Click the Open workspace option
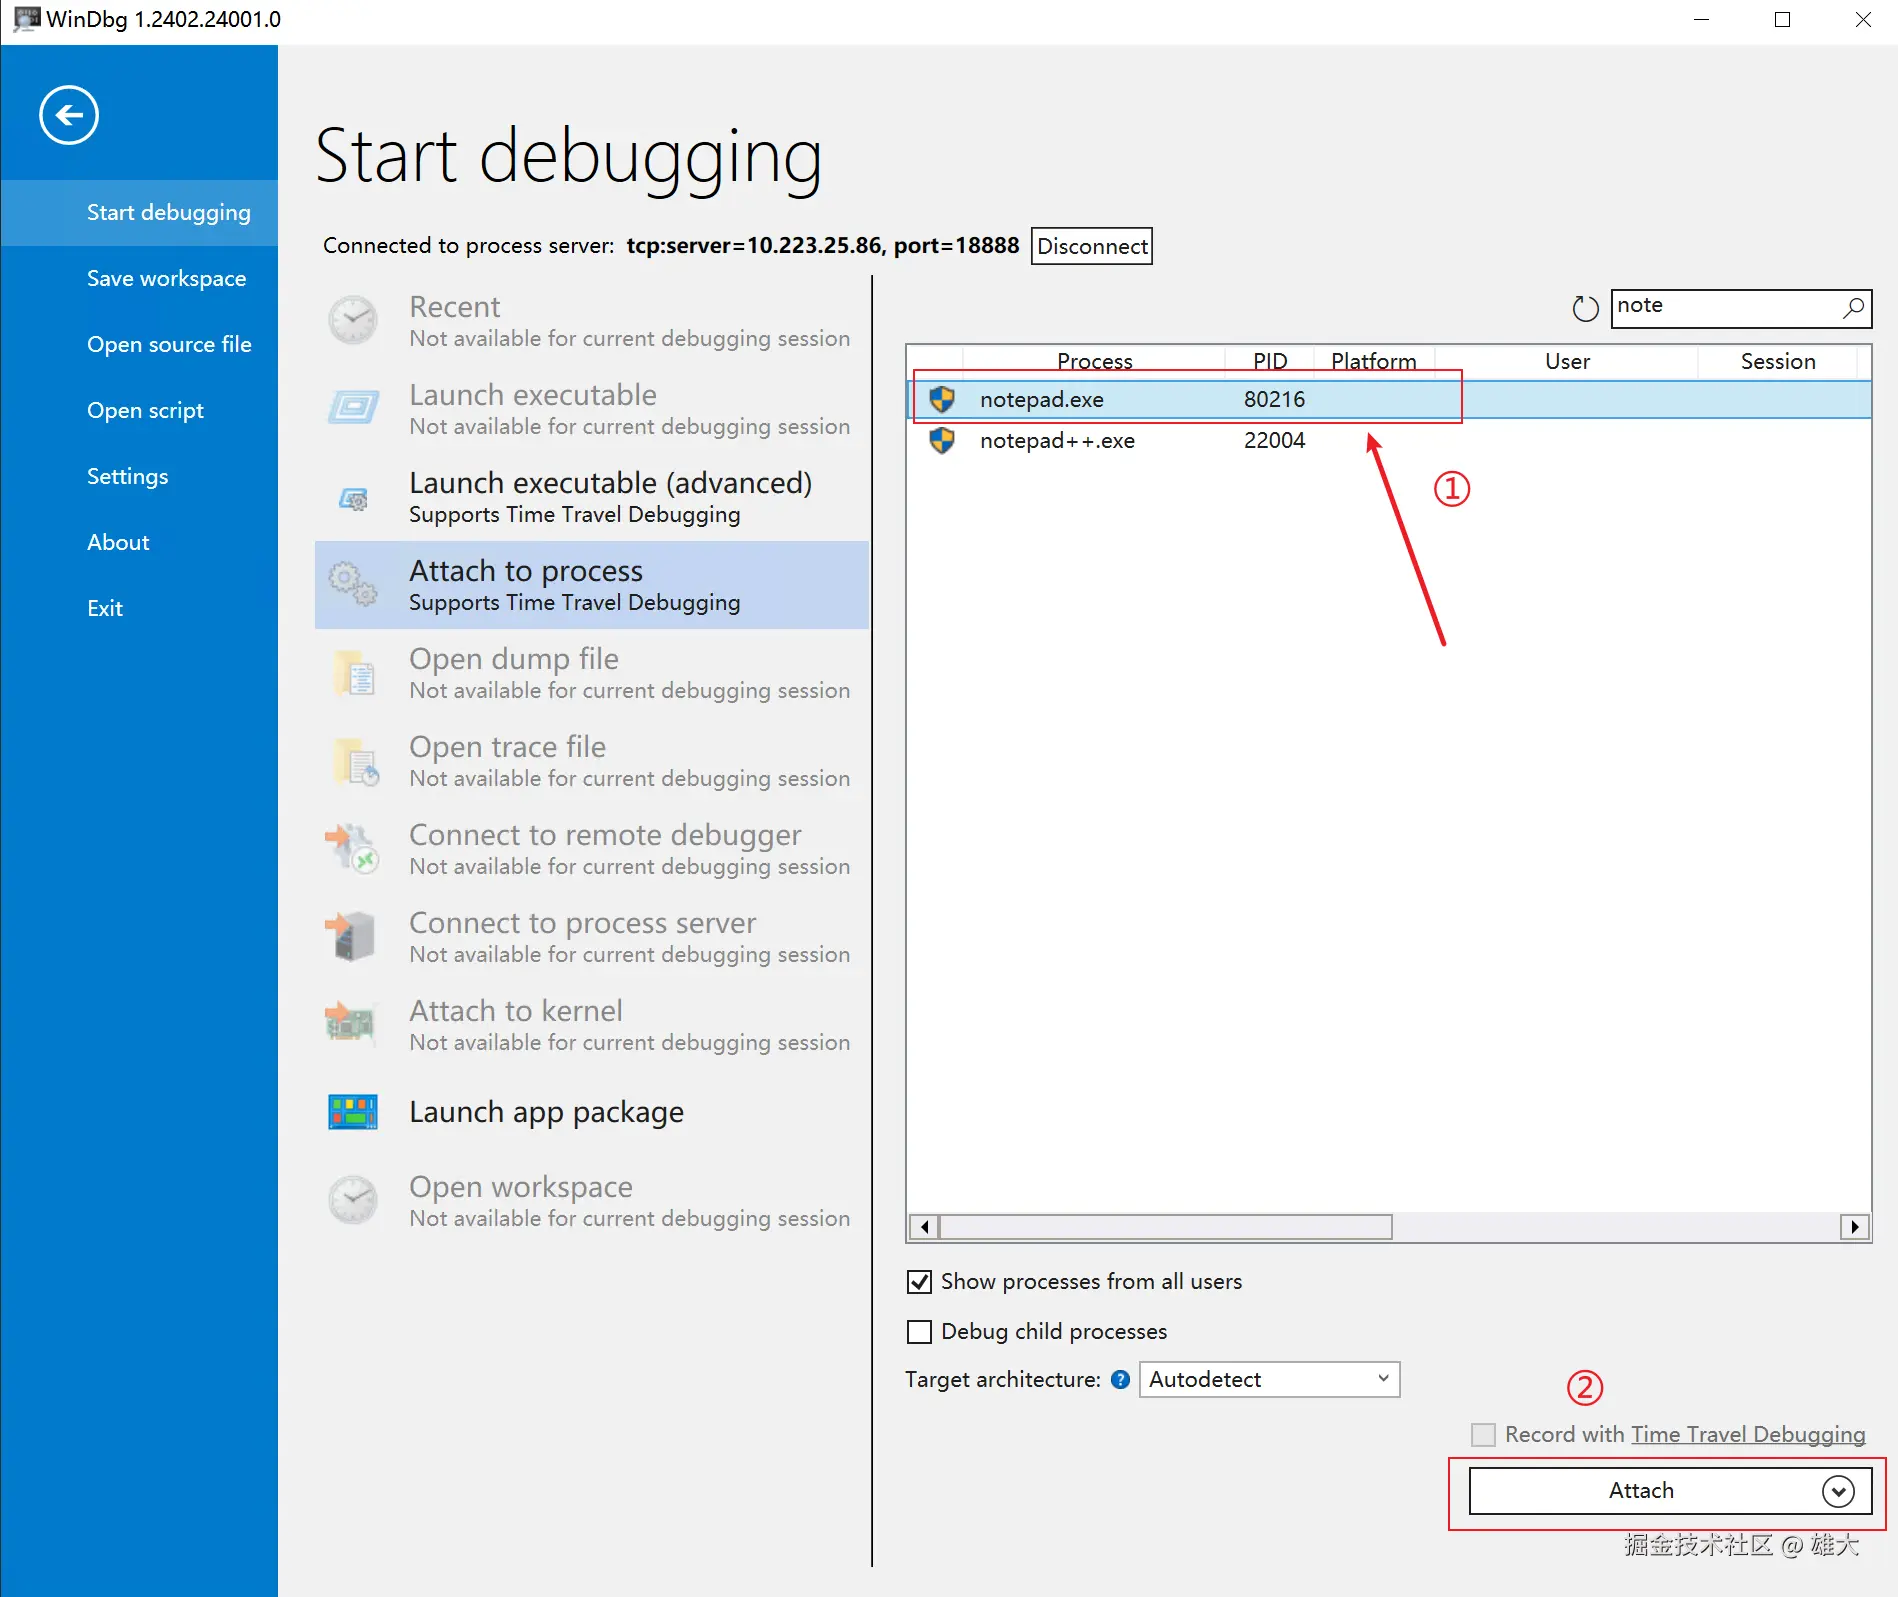 pyautogui.click(x=592, y=1201)
